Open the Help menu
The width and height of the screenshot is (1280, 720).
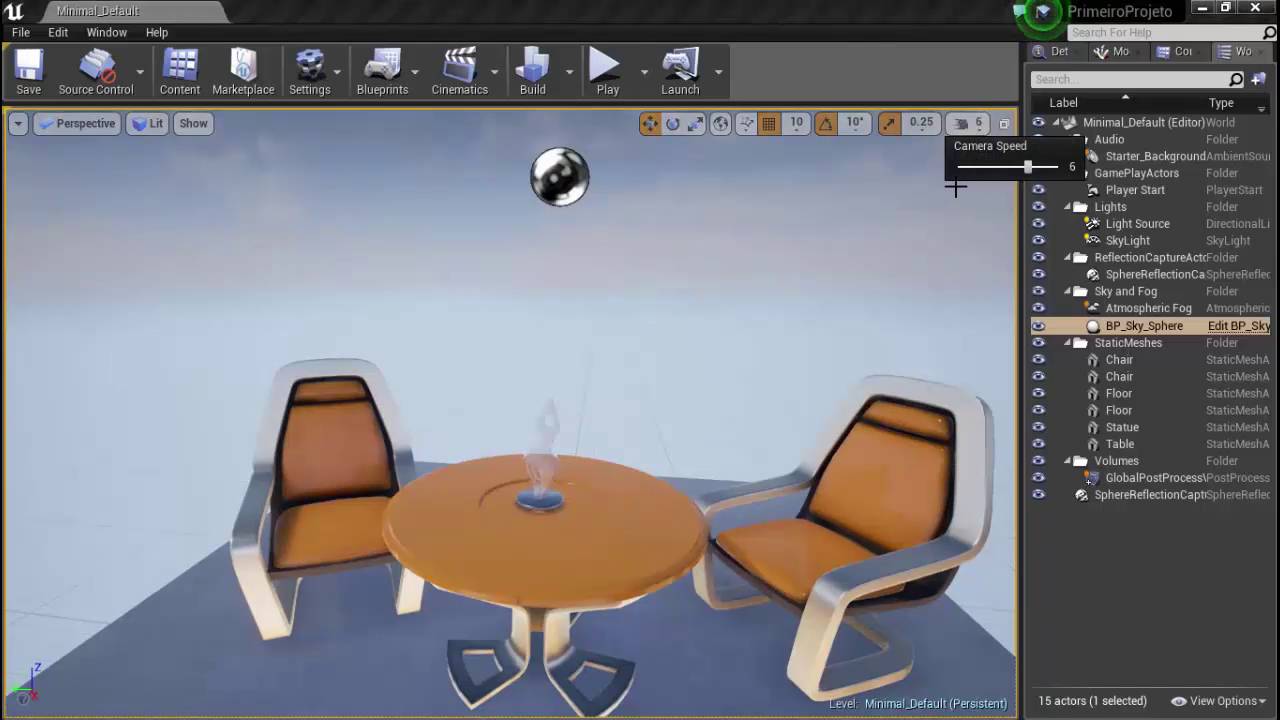157,32
